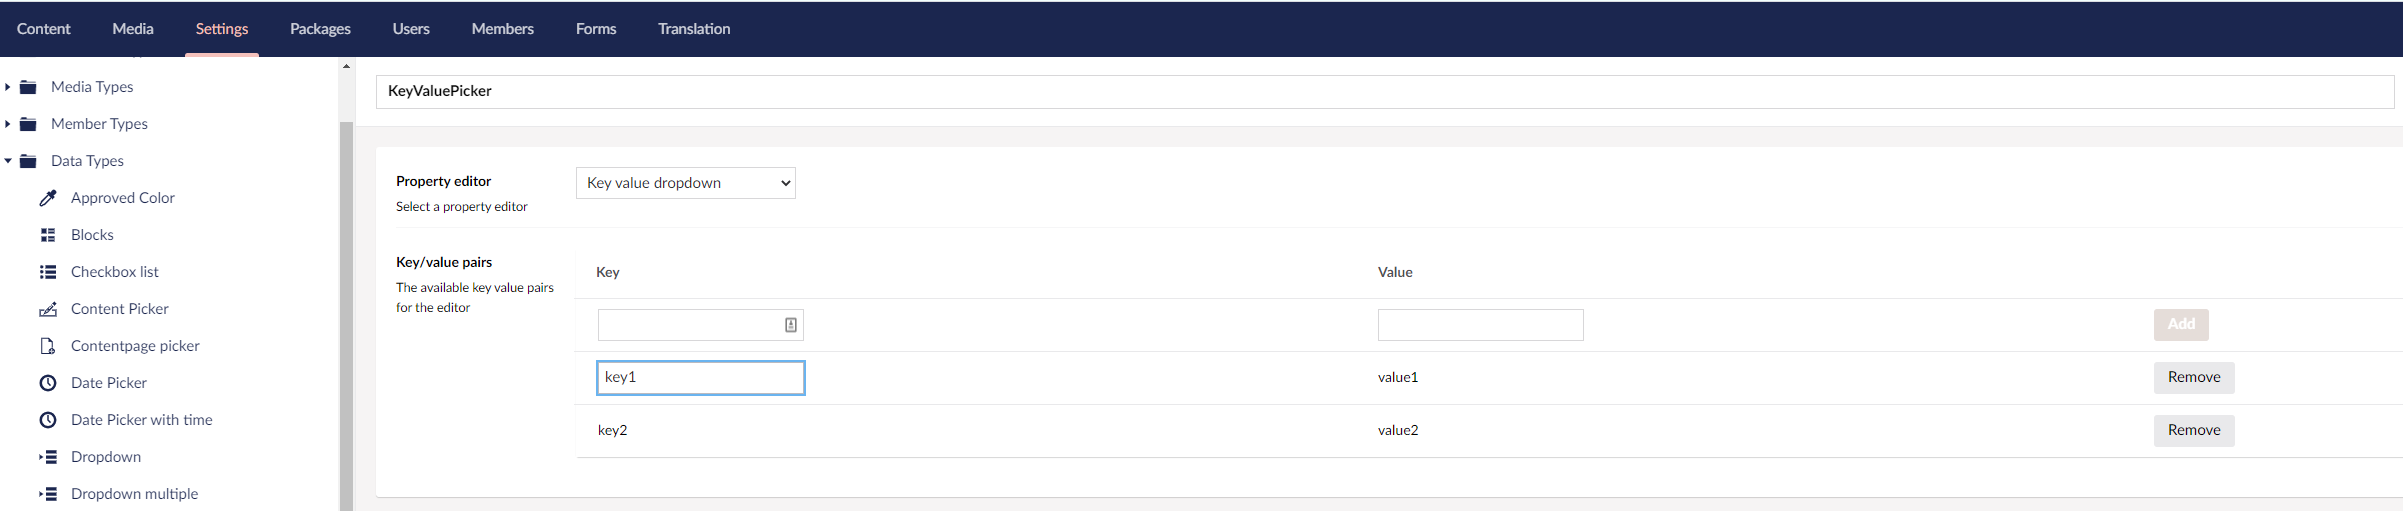This screenshot has height=511, width=2403.
Task: Remove the key1 value1 pair
Action: pos(2194,377)
